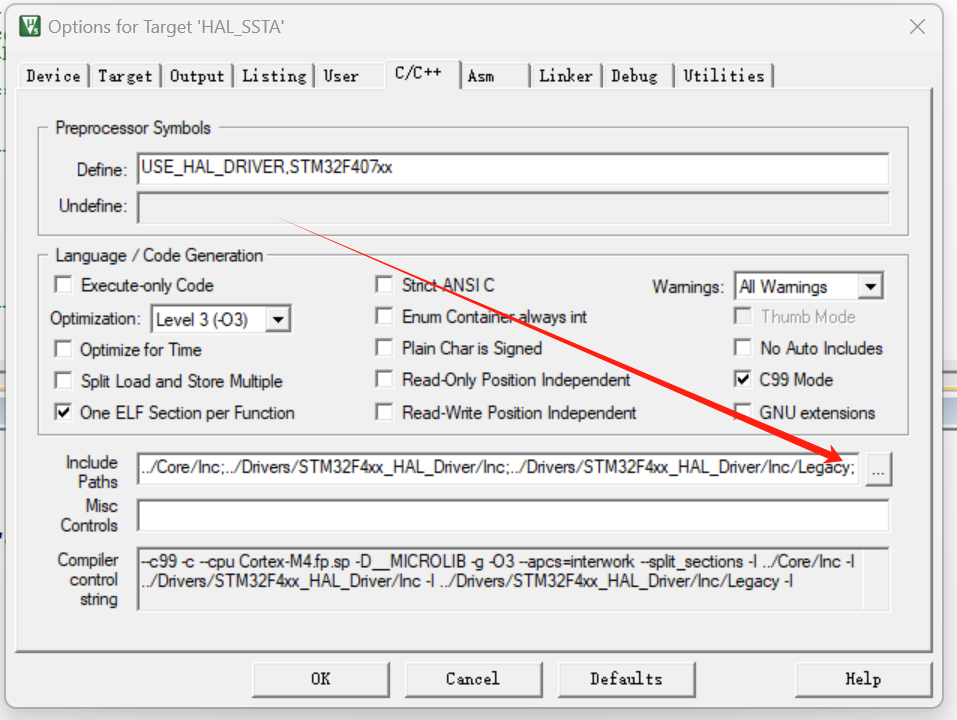Enable Read-Write Position Independent

point(384,413)
